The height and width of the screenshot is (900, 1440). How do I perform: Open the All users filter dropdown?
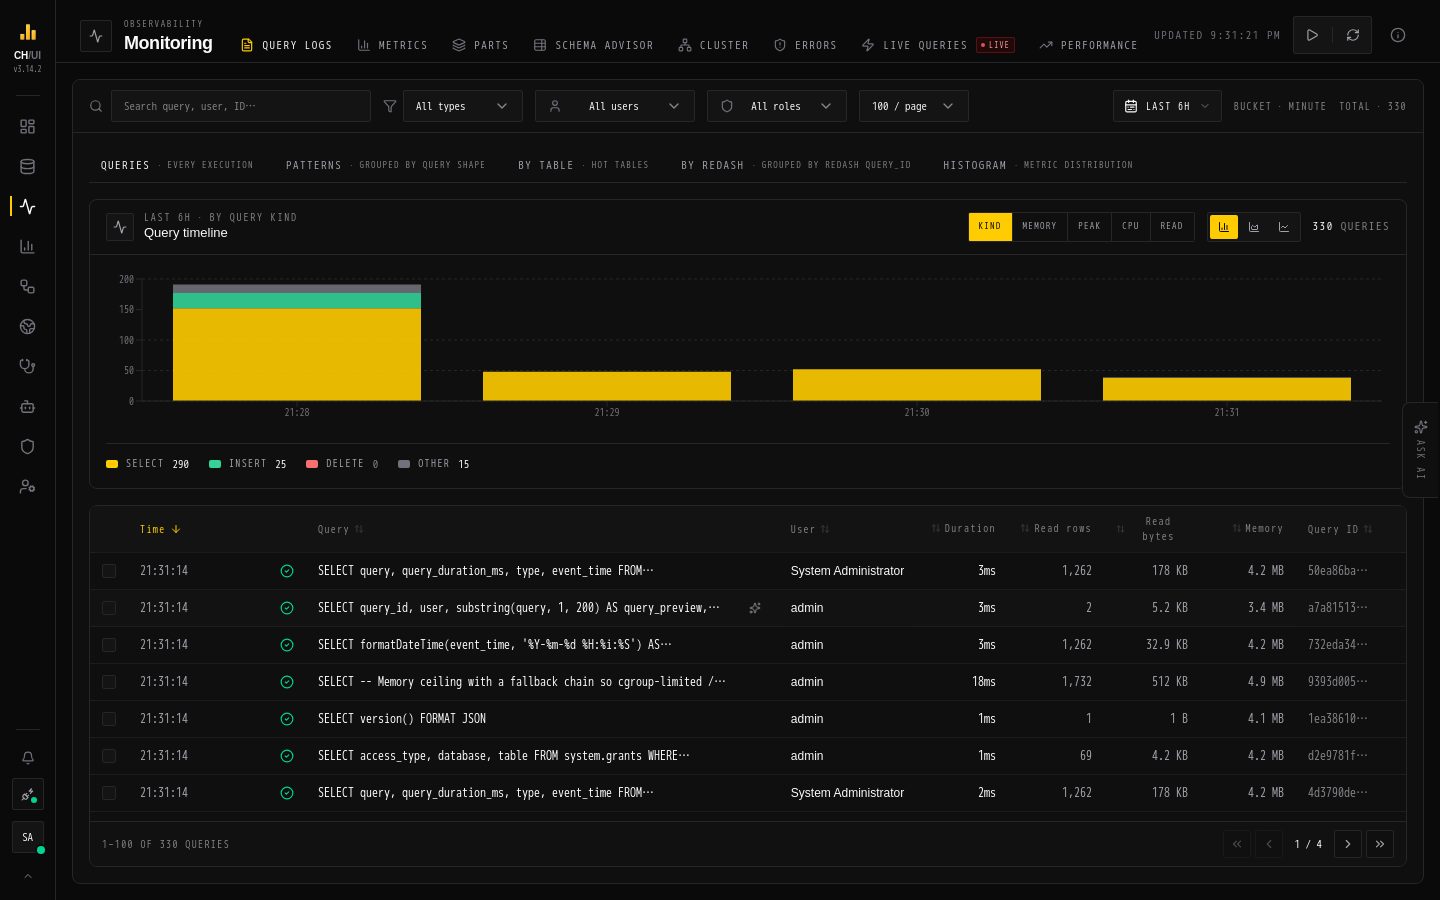point(614,106)
